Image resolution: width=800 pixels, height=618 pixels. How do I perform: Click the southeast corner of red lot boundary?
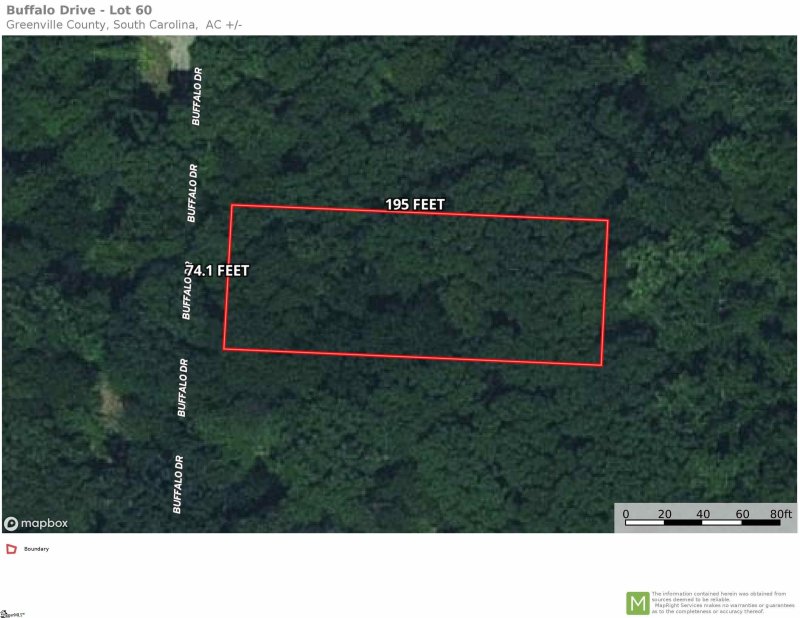602,365
